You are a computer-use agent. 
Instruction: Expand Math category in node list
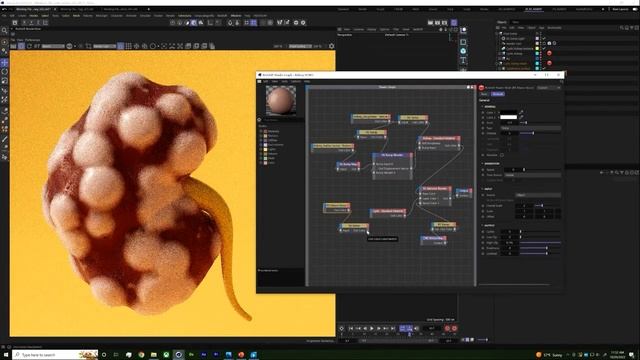coord(261,158)
